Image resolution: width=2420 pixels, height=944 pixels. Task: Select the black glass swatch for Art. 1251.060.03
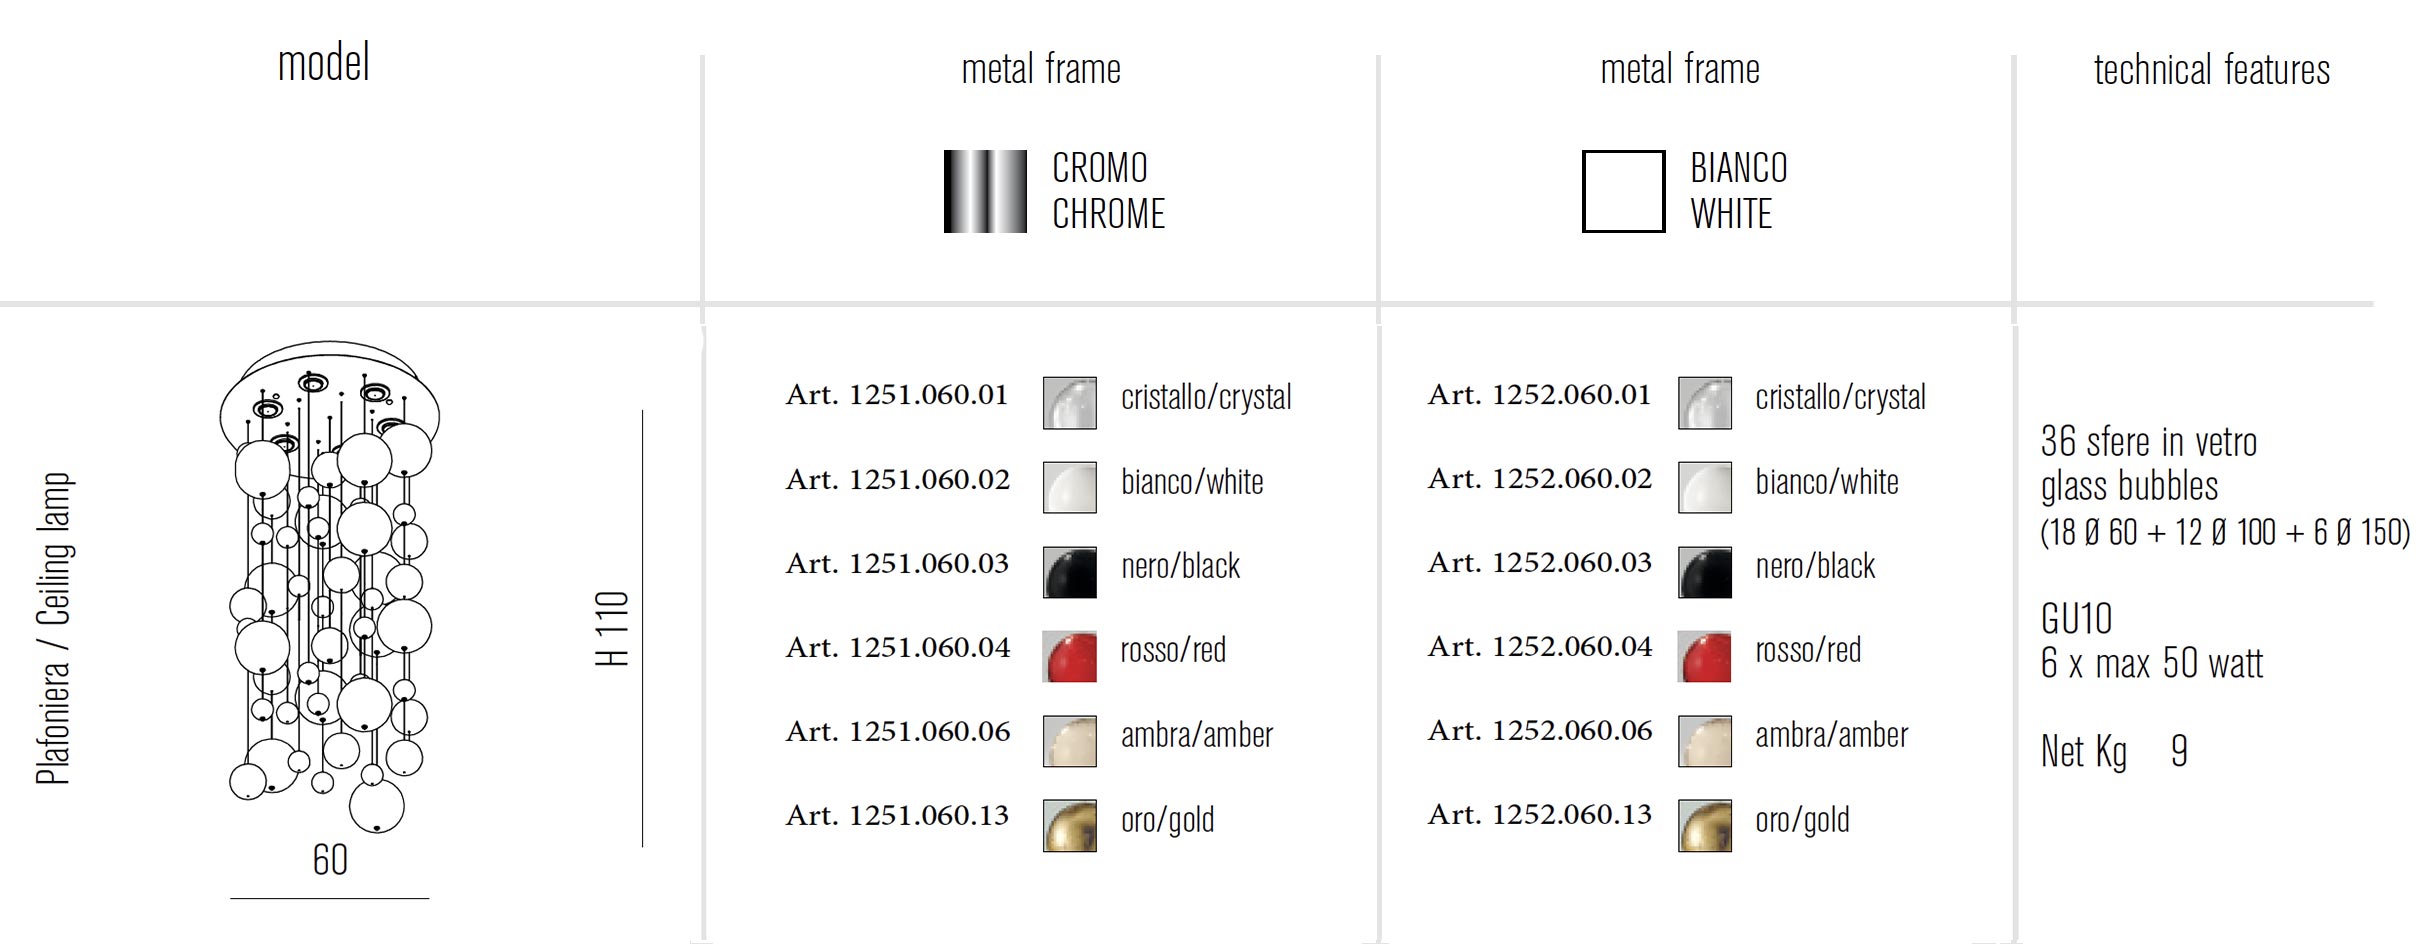point(1069,572)
